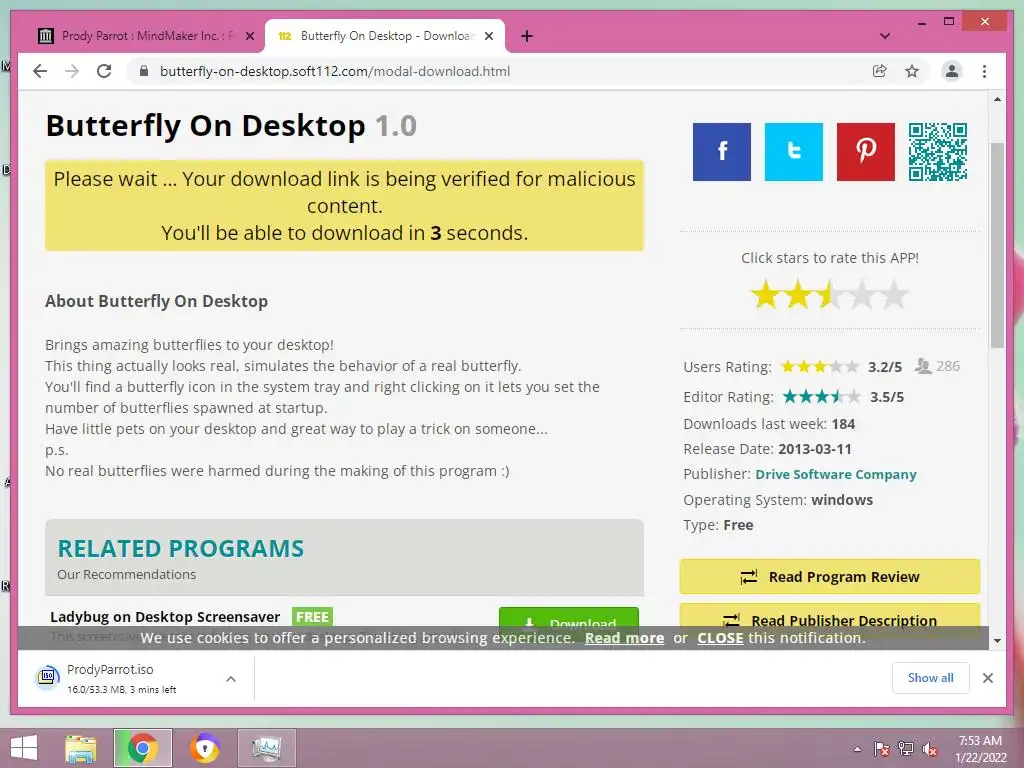Open the Drive Software Company publisher link
This screenshot has height=768, width=1024.
[x=835, y=474]
